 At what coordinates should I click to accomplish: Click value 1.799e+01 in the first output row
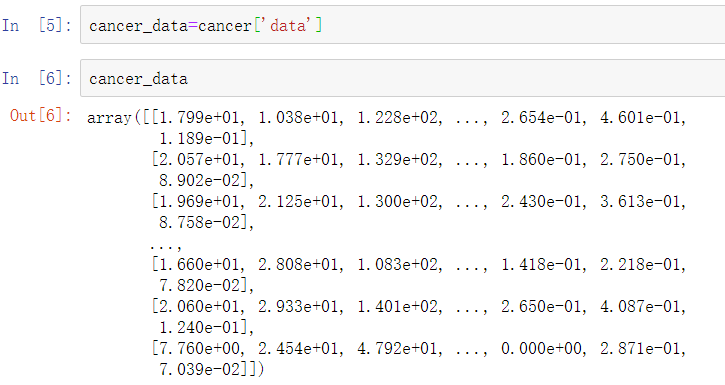(199, 117)
